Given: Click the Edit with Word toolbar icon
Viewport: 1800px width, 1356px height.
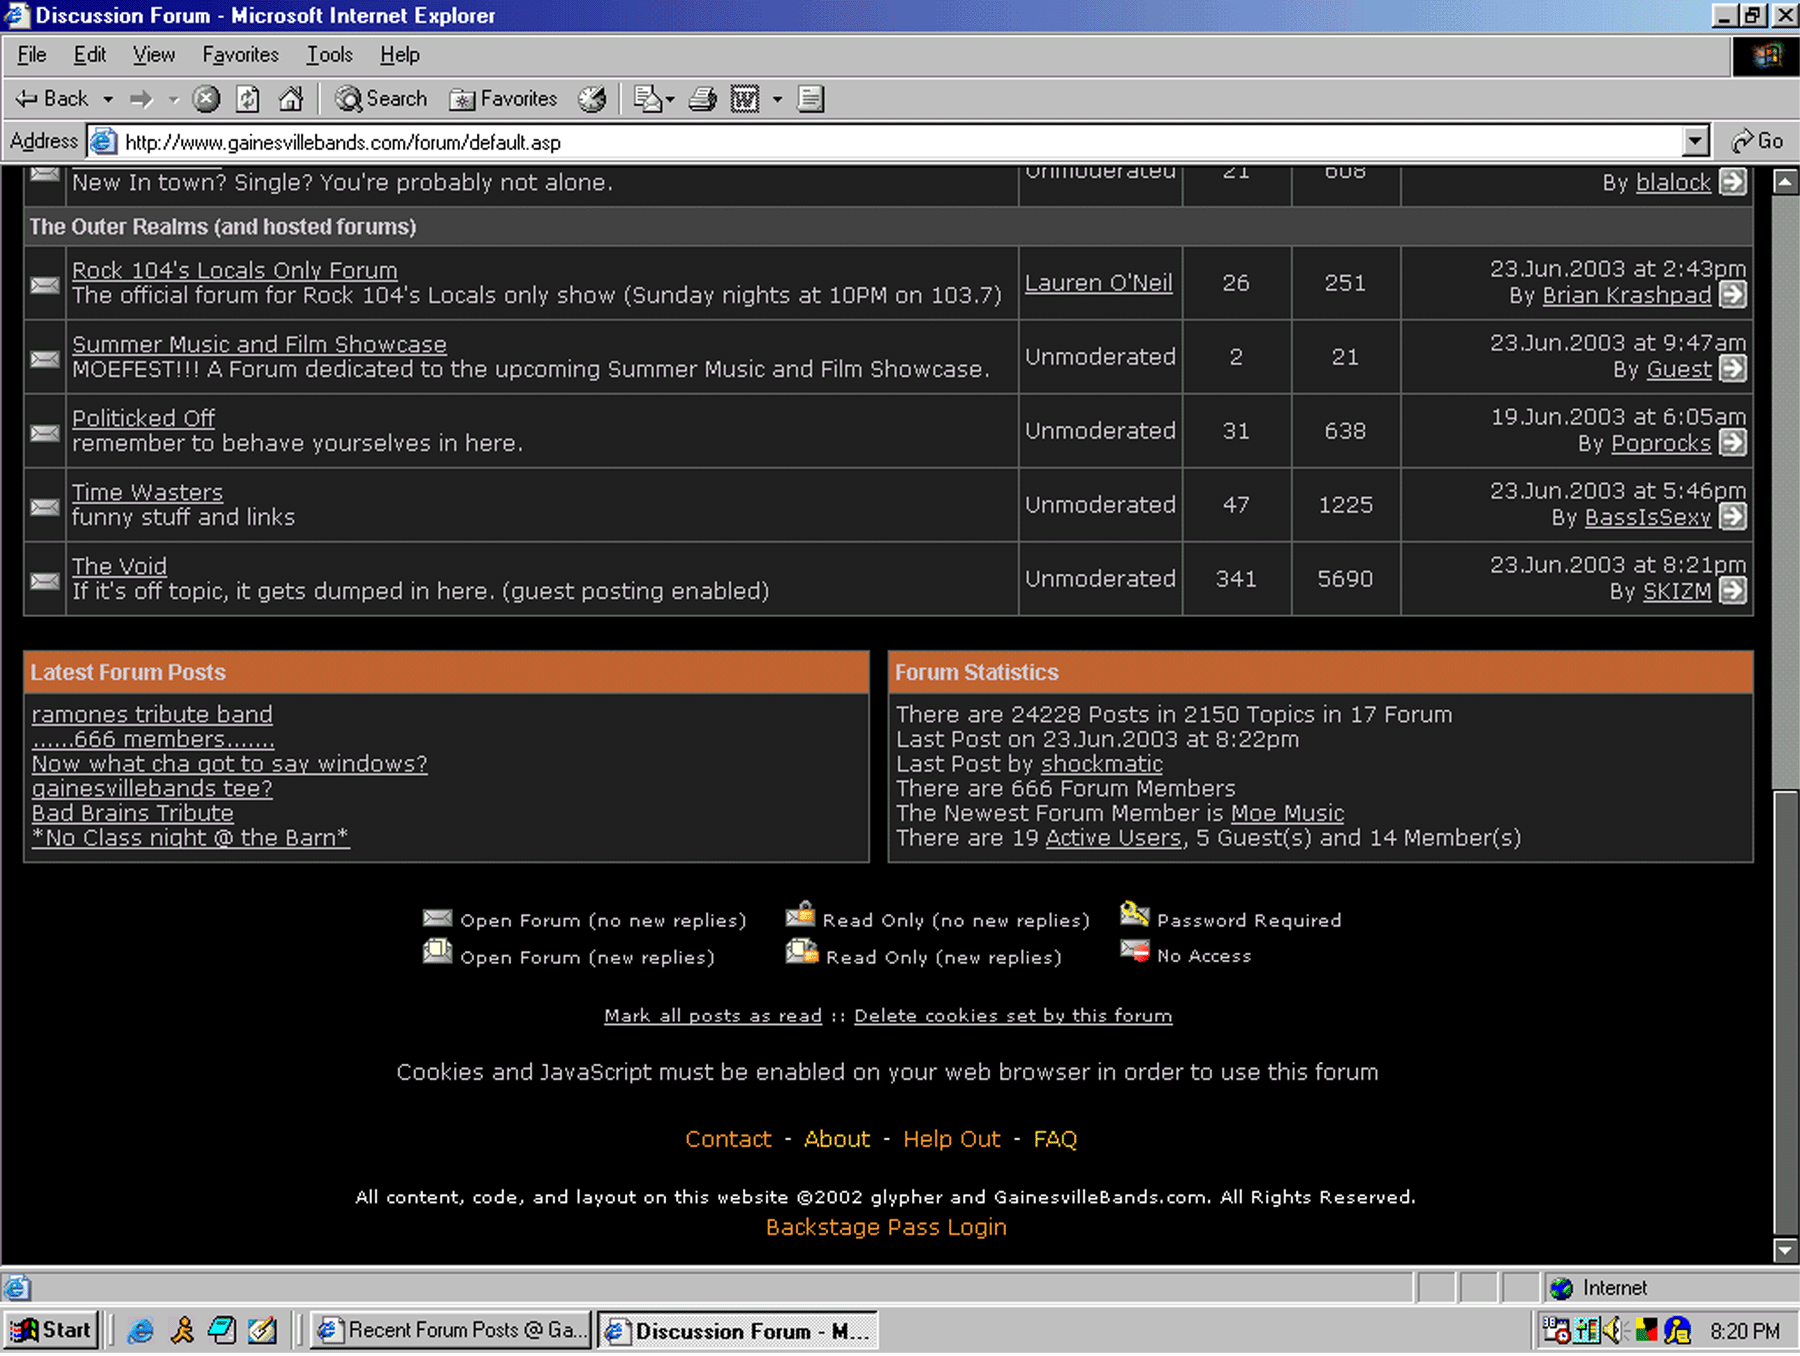Looking at the screenshot, I should (x=745, y=99).
